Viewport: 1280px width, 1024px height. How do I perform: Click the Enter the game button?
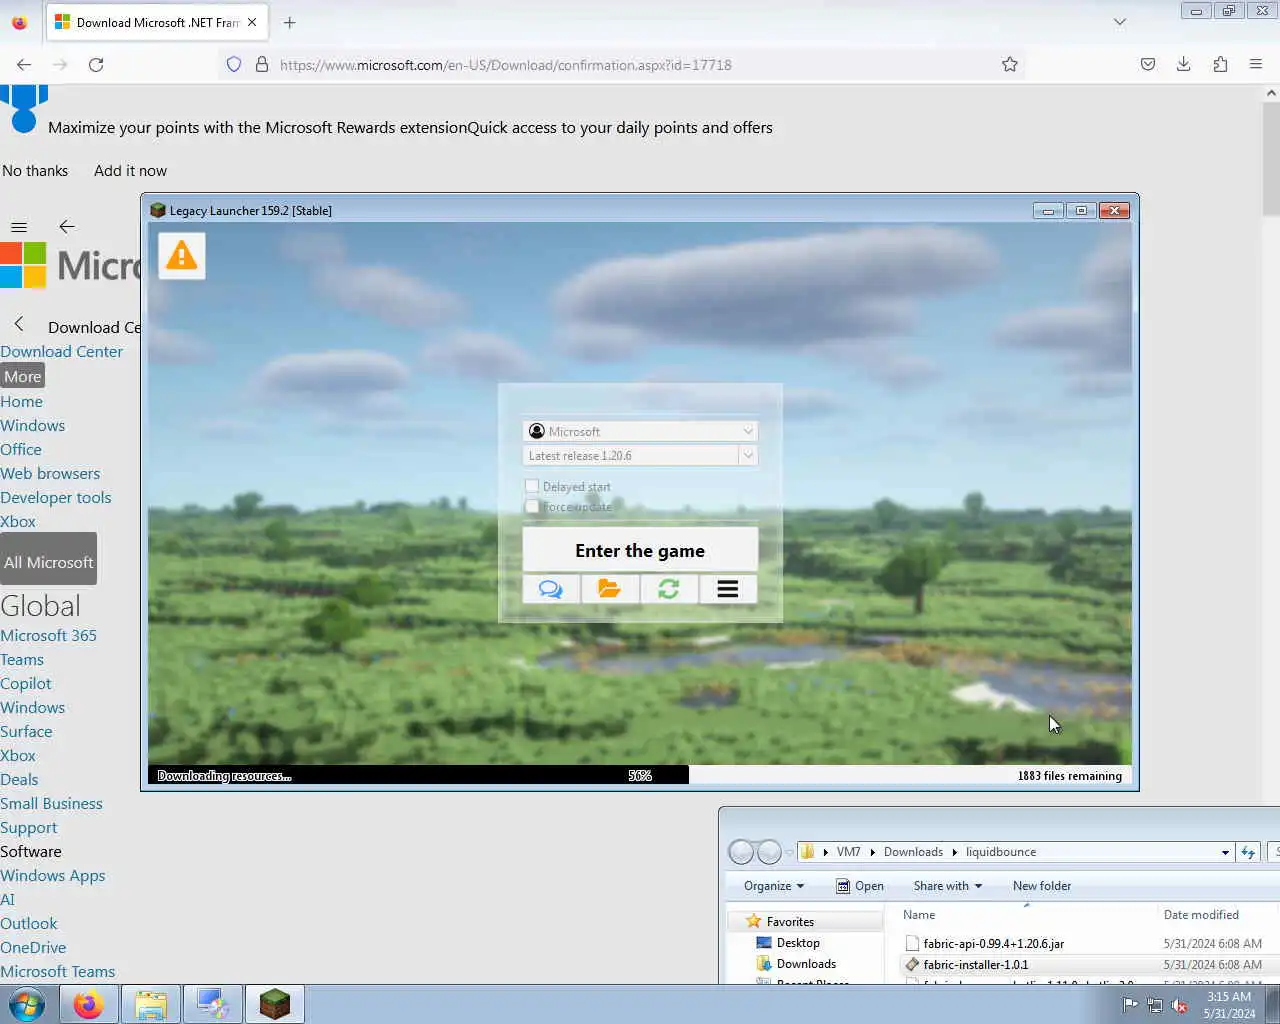[640, 550]
